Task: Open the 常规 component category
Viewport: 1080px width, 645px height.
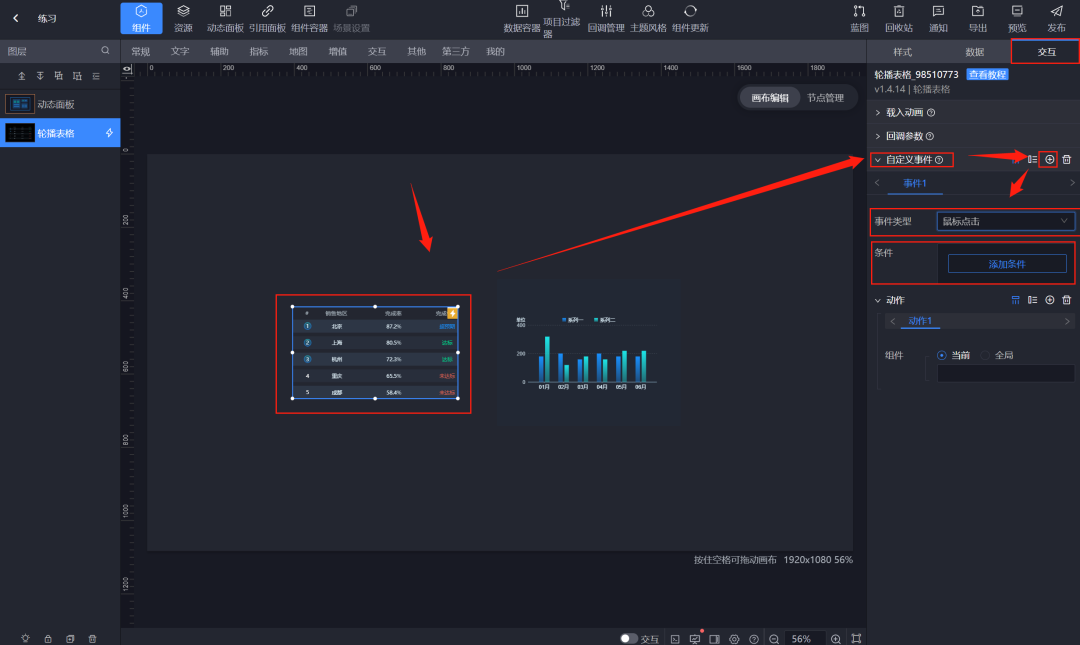Action: pyautogui.click(x=141, y=51)
